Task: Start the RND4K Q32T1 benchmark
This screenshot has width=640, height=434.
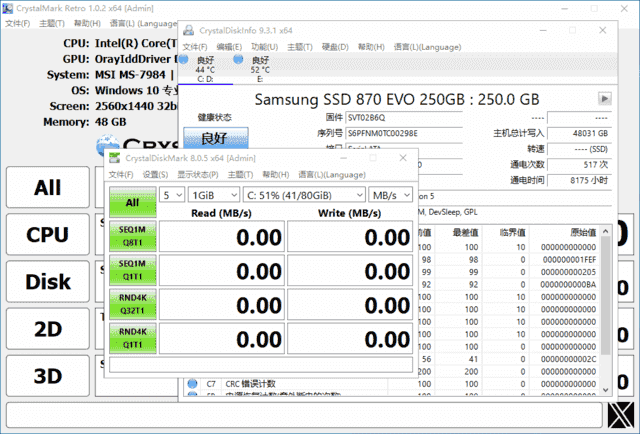Action: [x=132, y=305]
